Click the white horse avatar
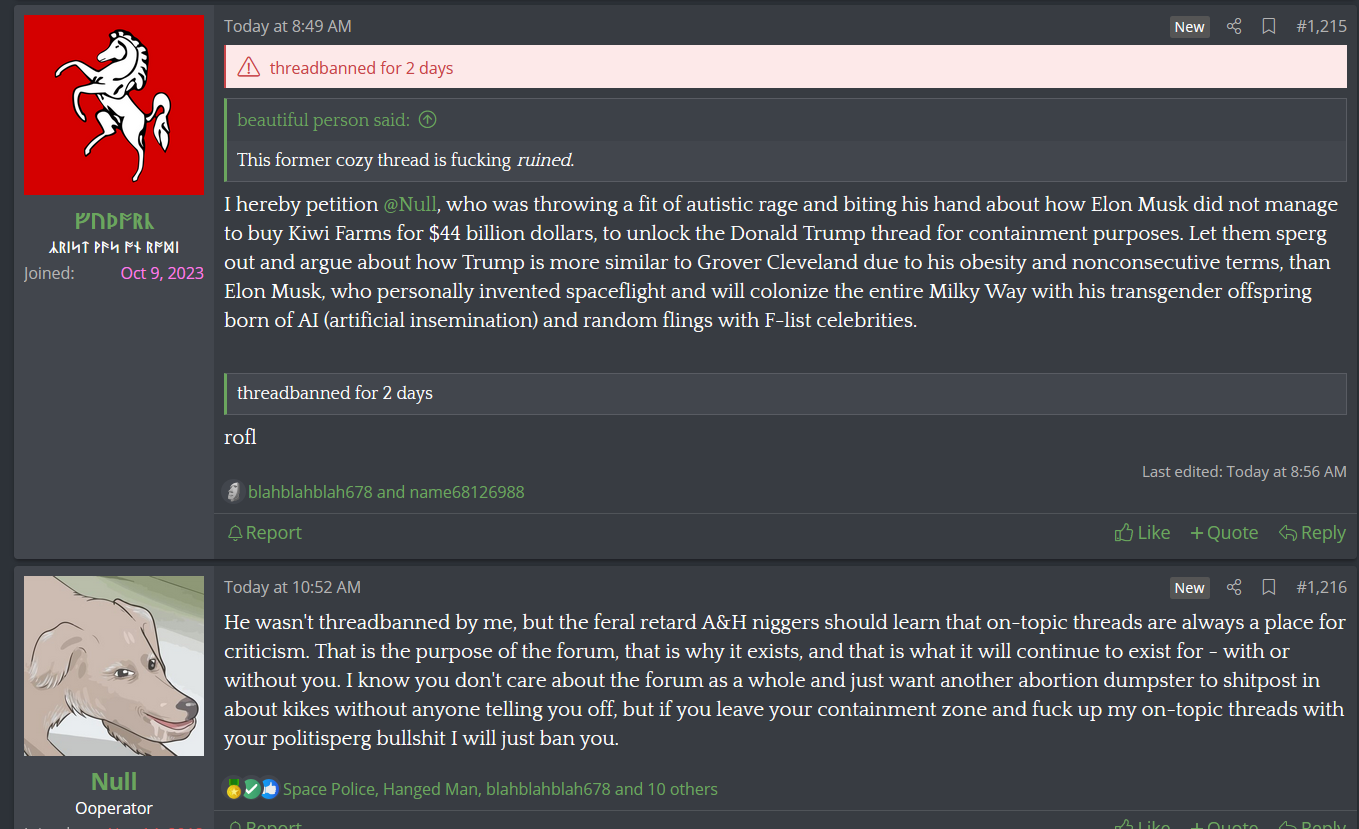The width and height of the screenshot is (1359, 829). tap(114, 106)
